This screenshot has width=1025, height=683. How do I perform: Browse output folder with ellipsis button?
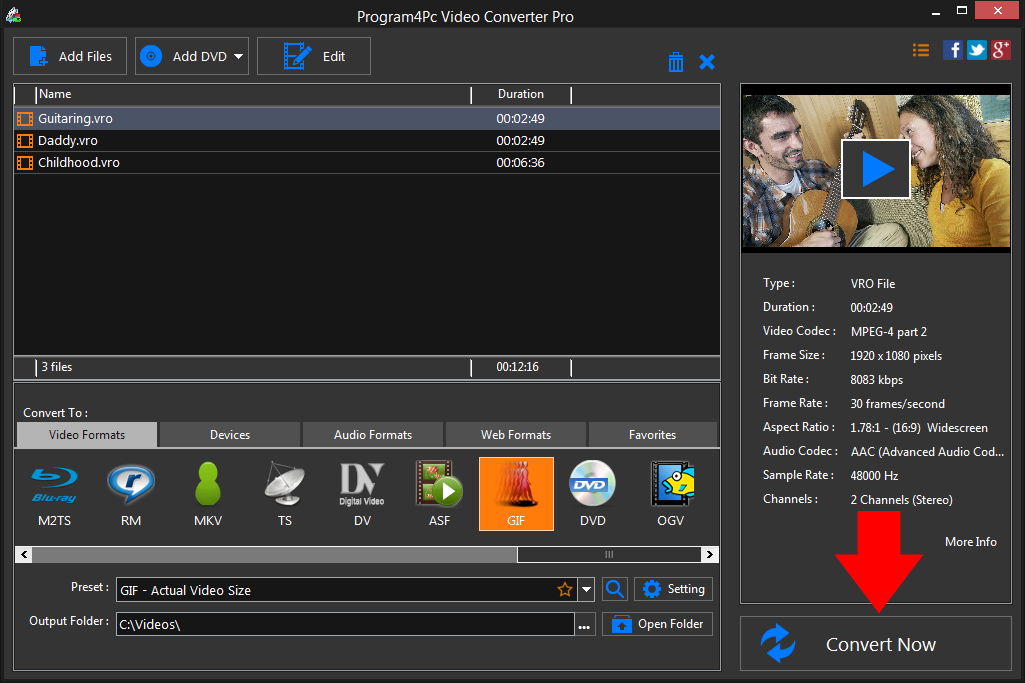click(x=585, y=625)
